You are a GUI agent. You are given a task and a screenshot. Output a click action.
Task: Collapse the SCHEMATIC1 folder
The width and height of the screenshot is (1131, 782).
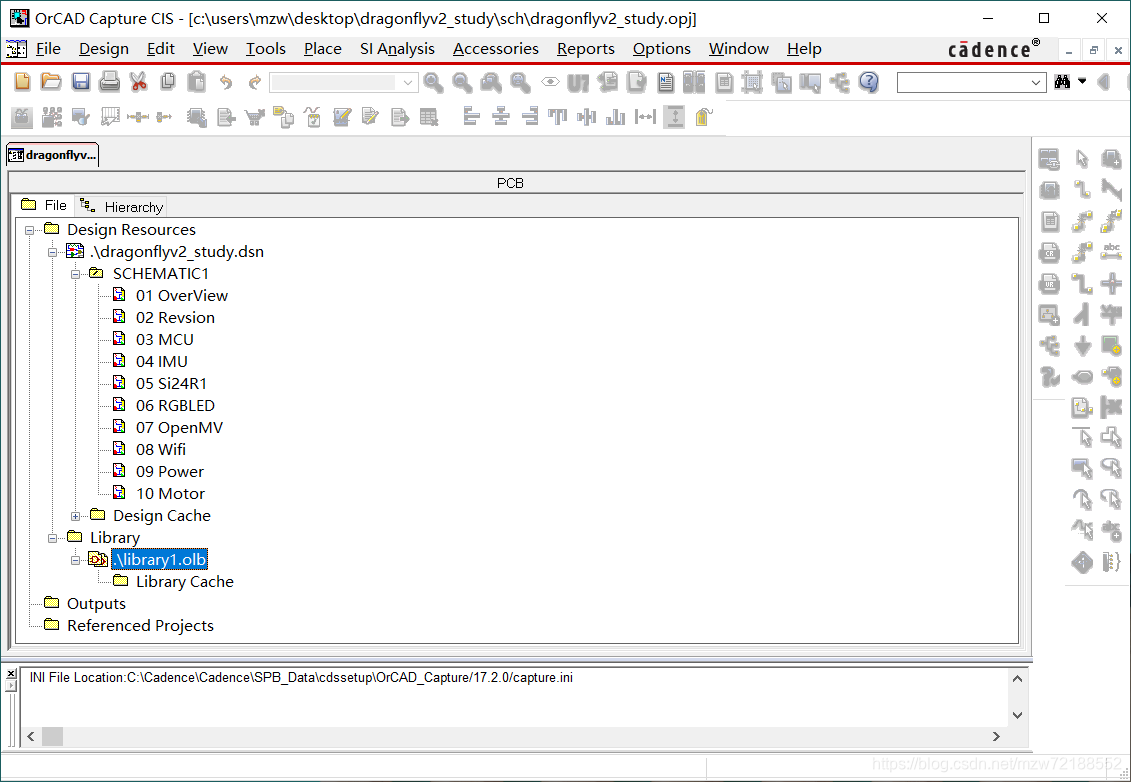click(76, 274)
